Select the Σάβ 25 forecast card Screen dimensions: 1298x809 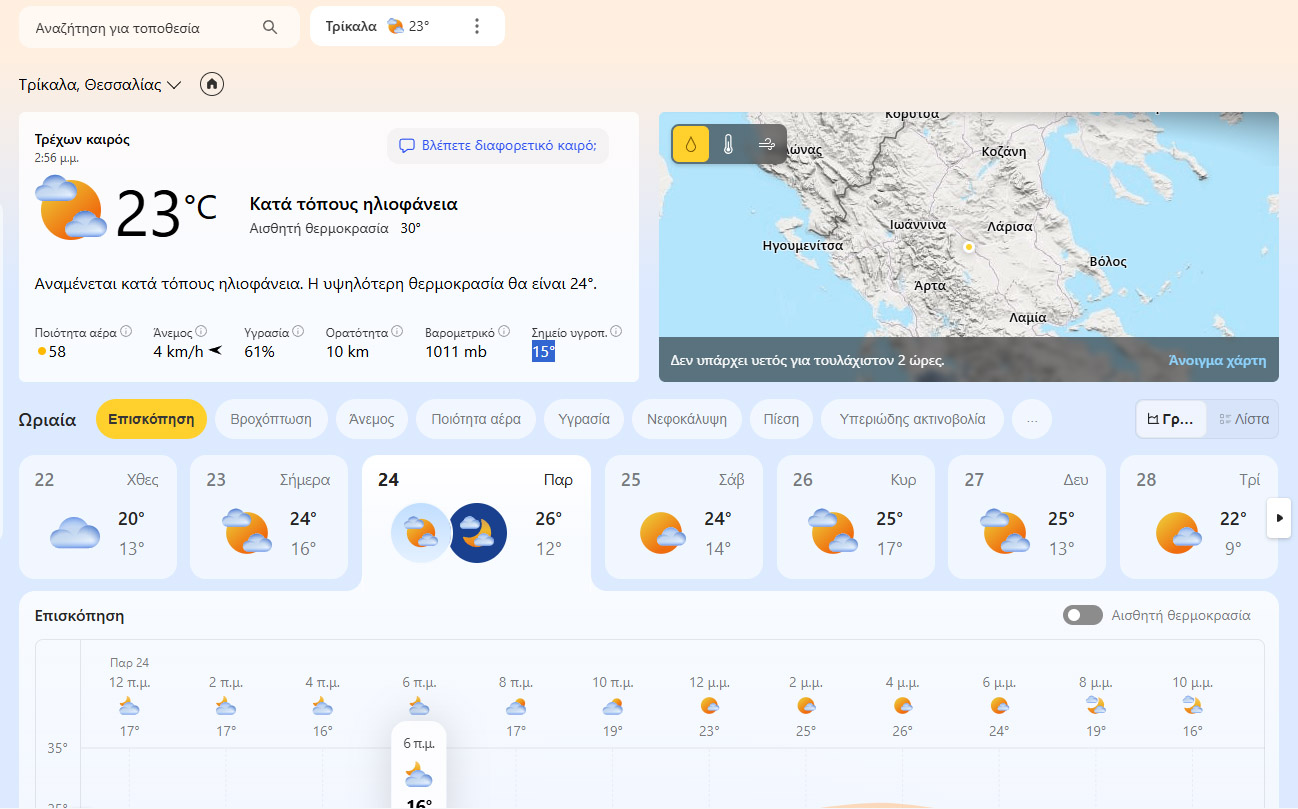click(684, 516)
